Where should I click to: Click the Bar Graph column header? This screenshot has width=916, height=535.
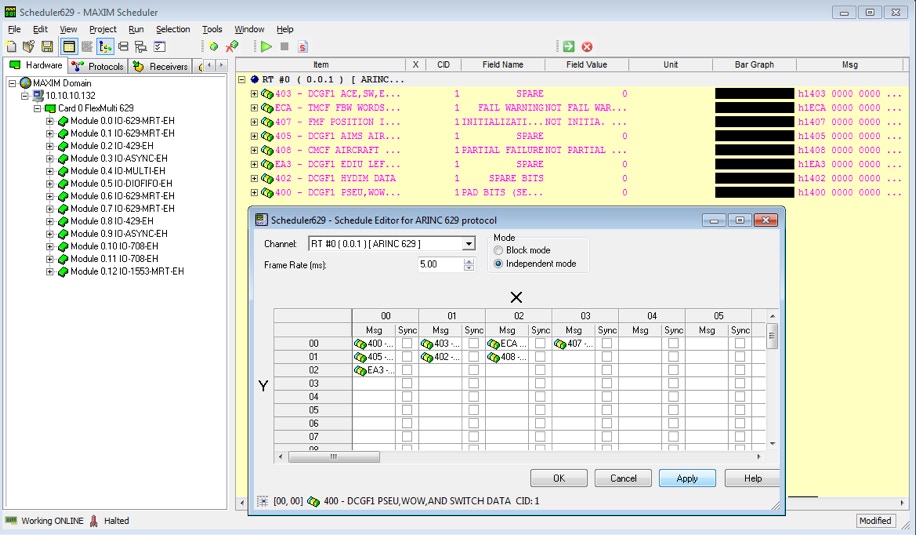pyautogui.click(x=754, y=65)
